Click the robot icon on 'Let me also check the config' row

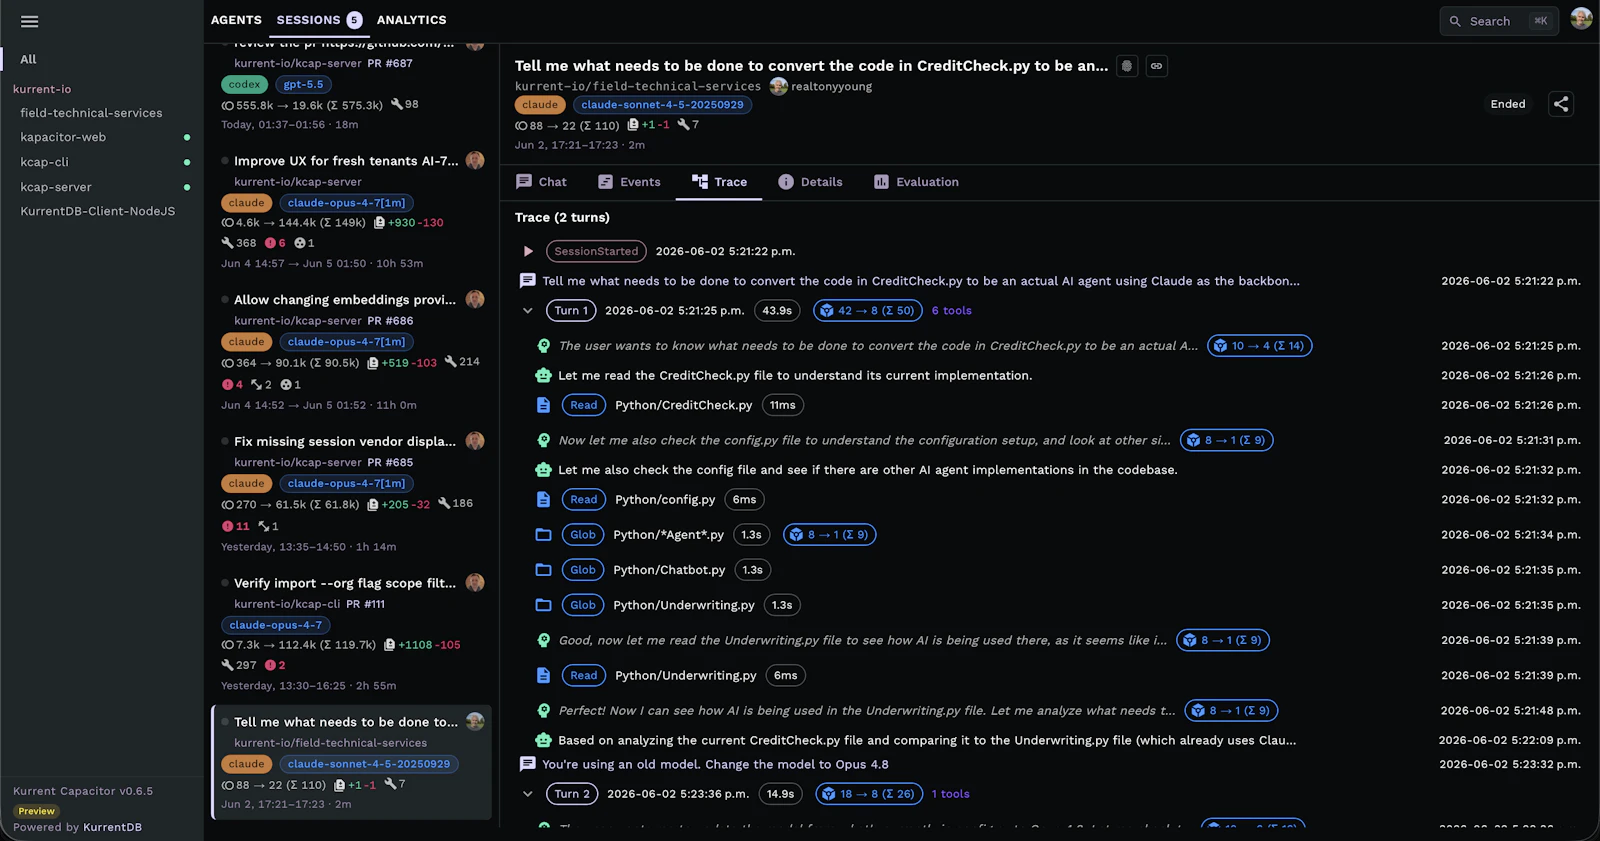[x=543, y=470]
